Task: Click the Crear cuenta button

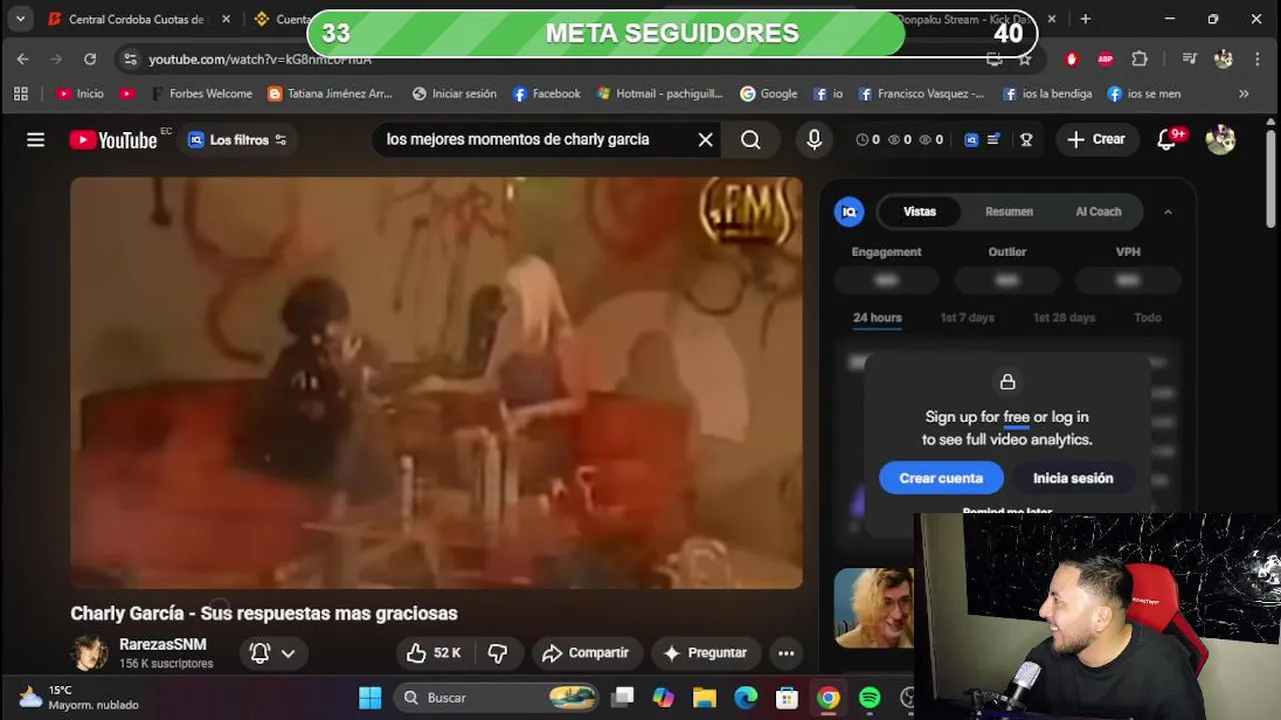Action: 941,478
